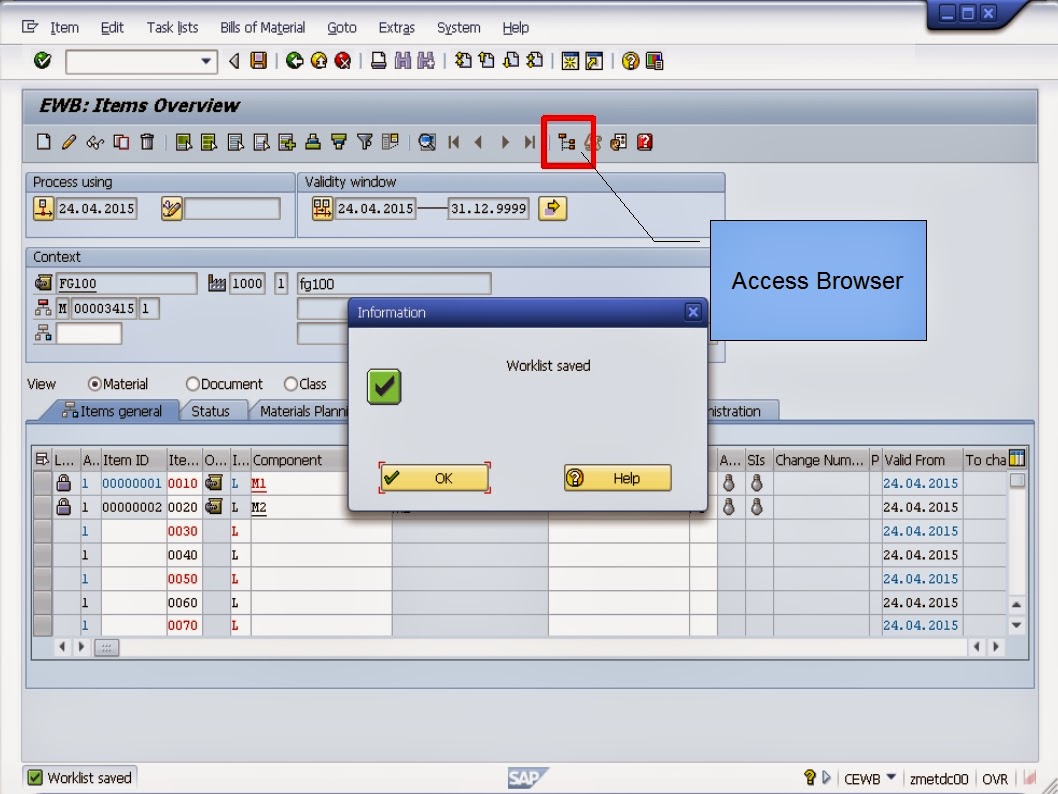Switch to the Status tab
The height and width of the screenshot is (794, 1058).
point(213,410)
